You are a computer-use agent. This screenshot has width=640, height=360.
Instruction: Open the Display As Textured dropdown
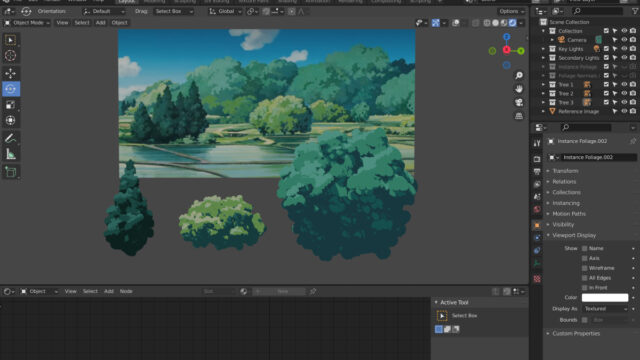pyautogui.click(x=605, y=309)
